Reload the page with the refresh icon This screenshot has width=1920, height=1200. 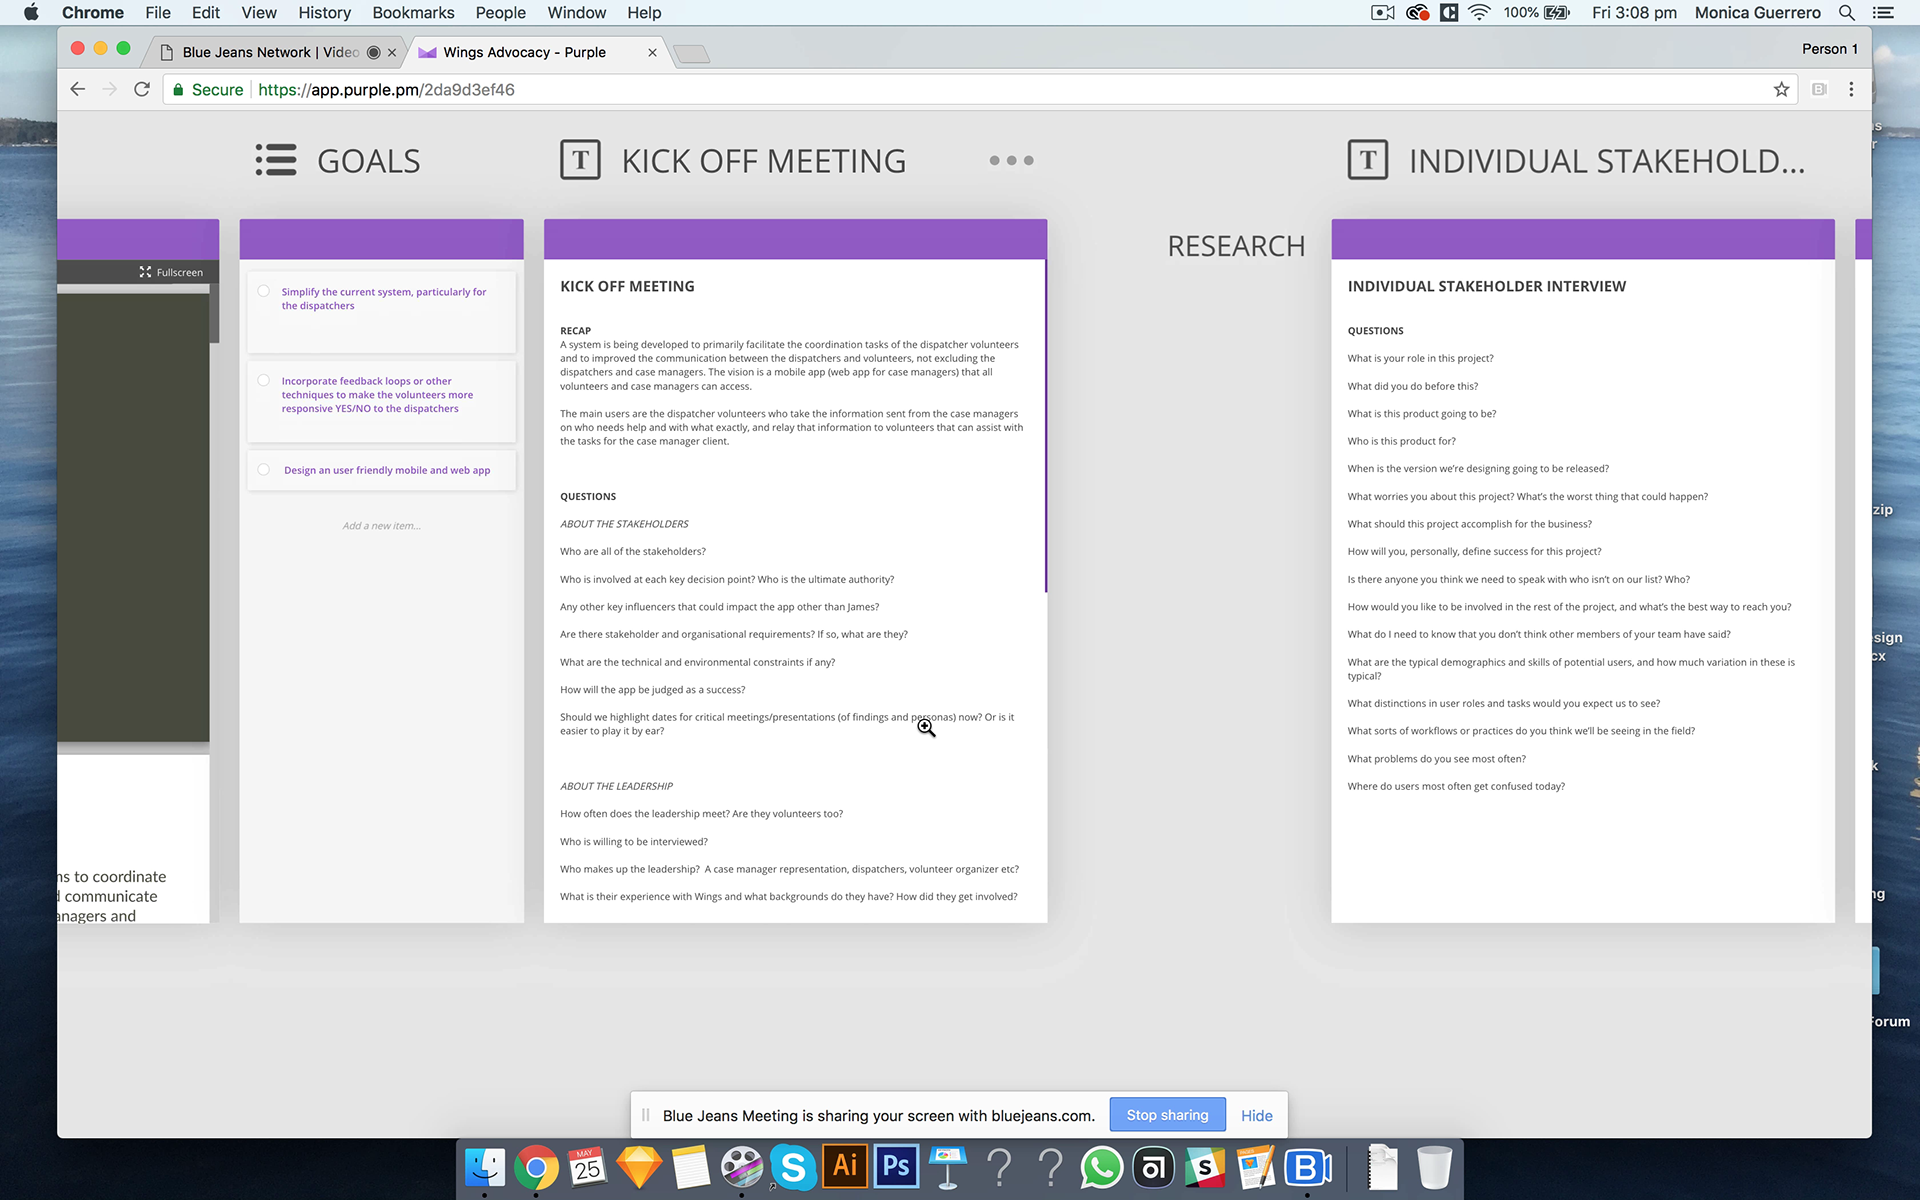point(142,89)
